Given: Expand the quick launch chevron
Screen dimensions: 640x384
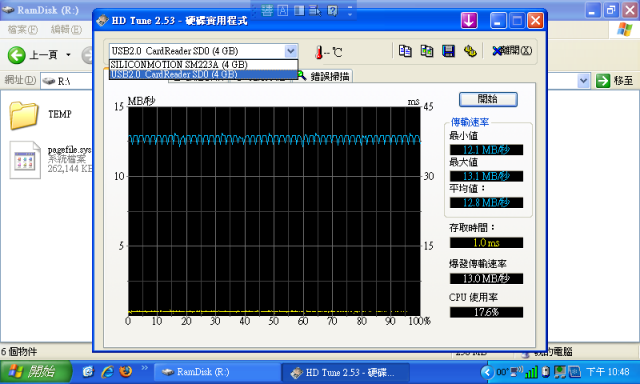Looking at the screenshot, I should pos(144,368).
